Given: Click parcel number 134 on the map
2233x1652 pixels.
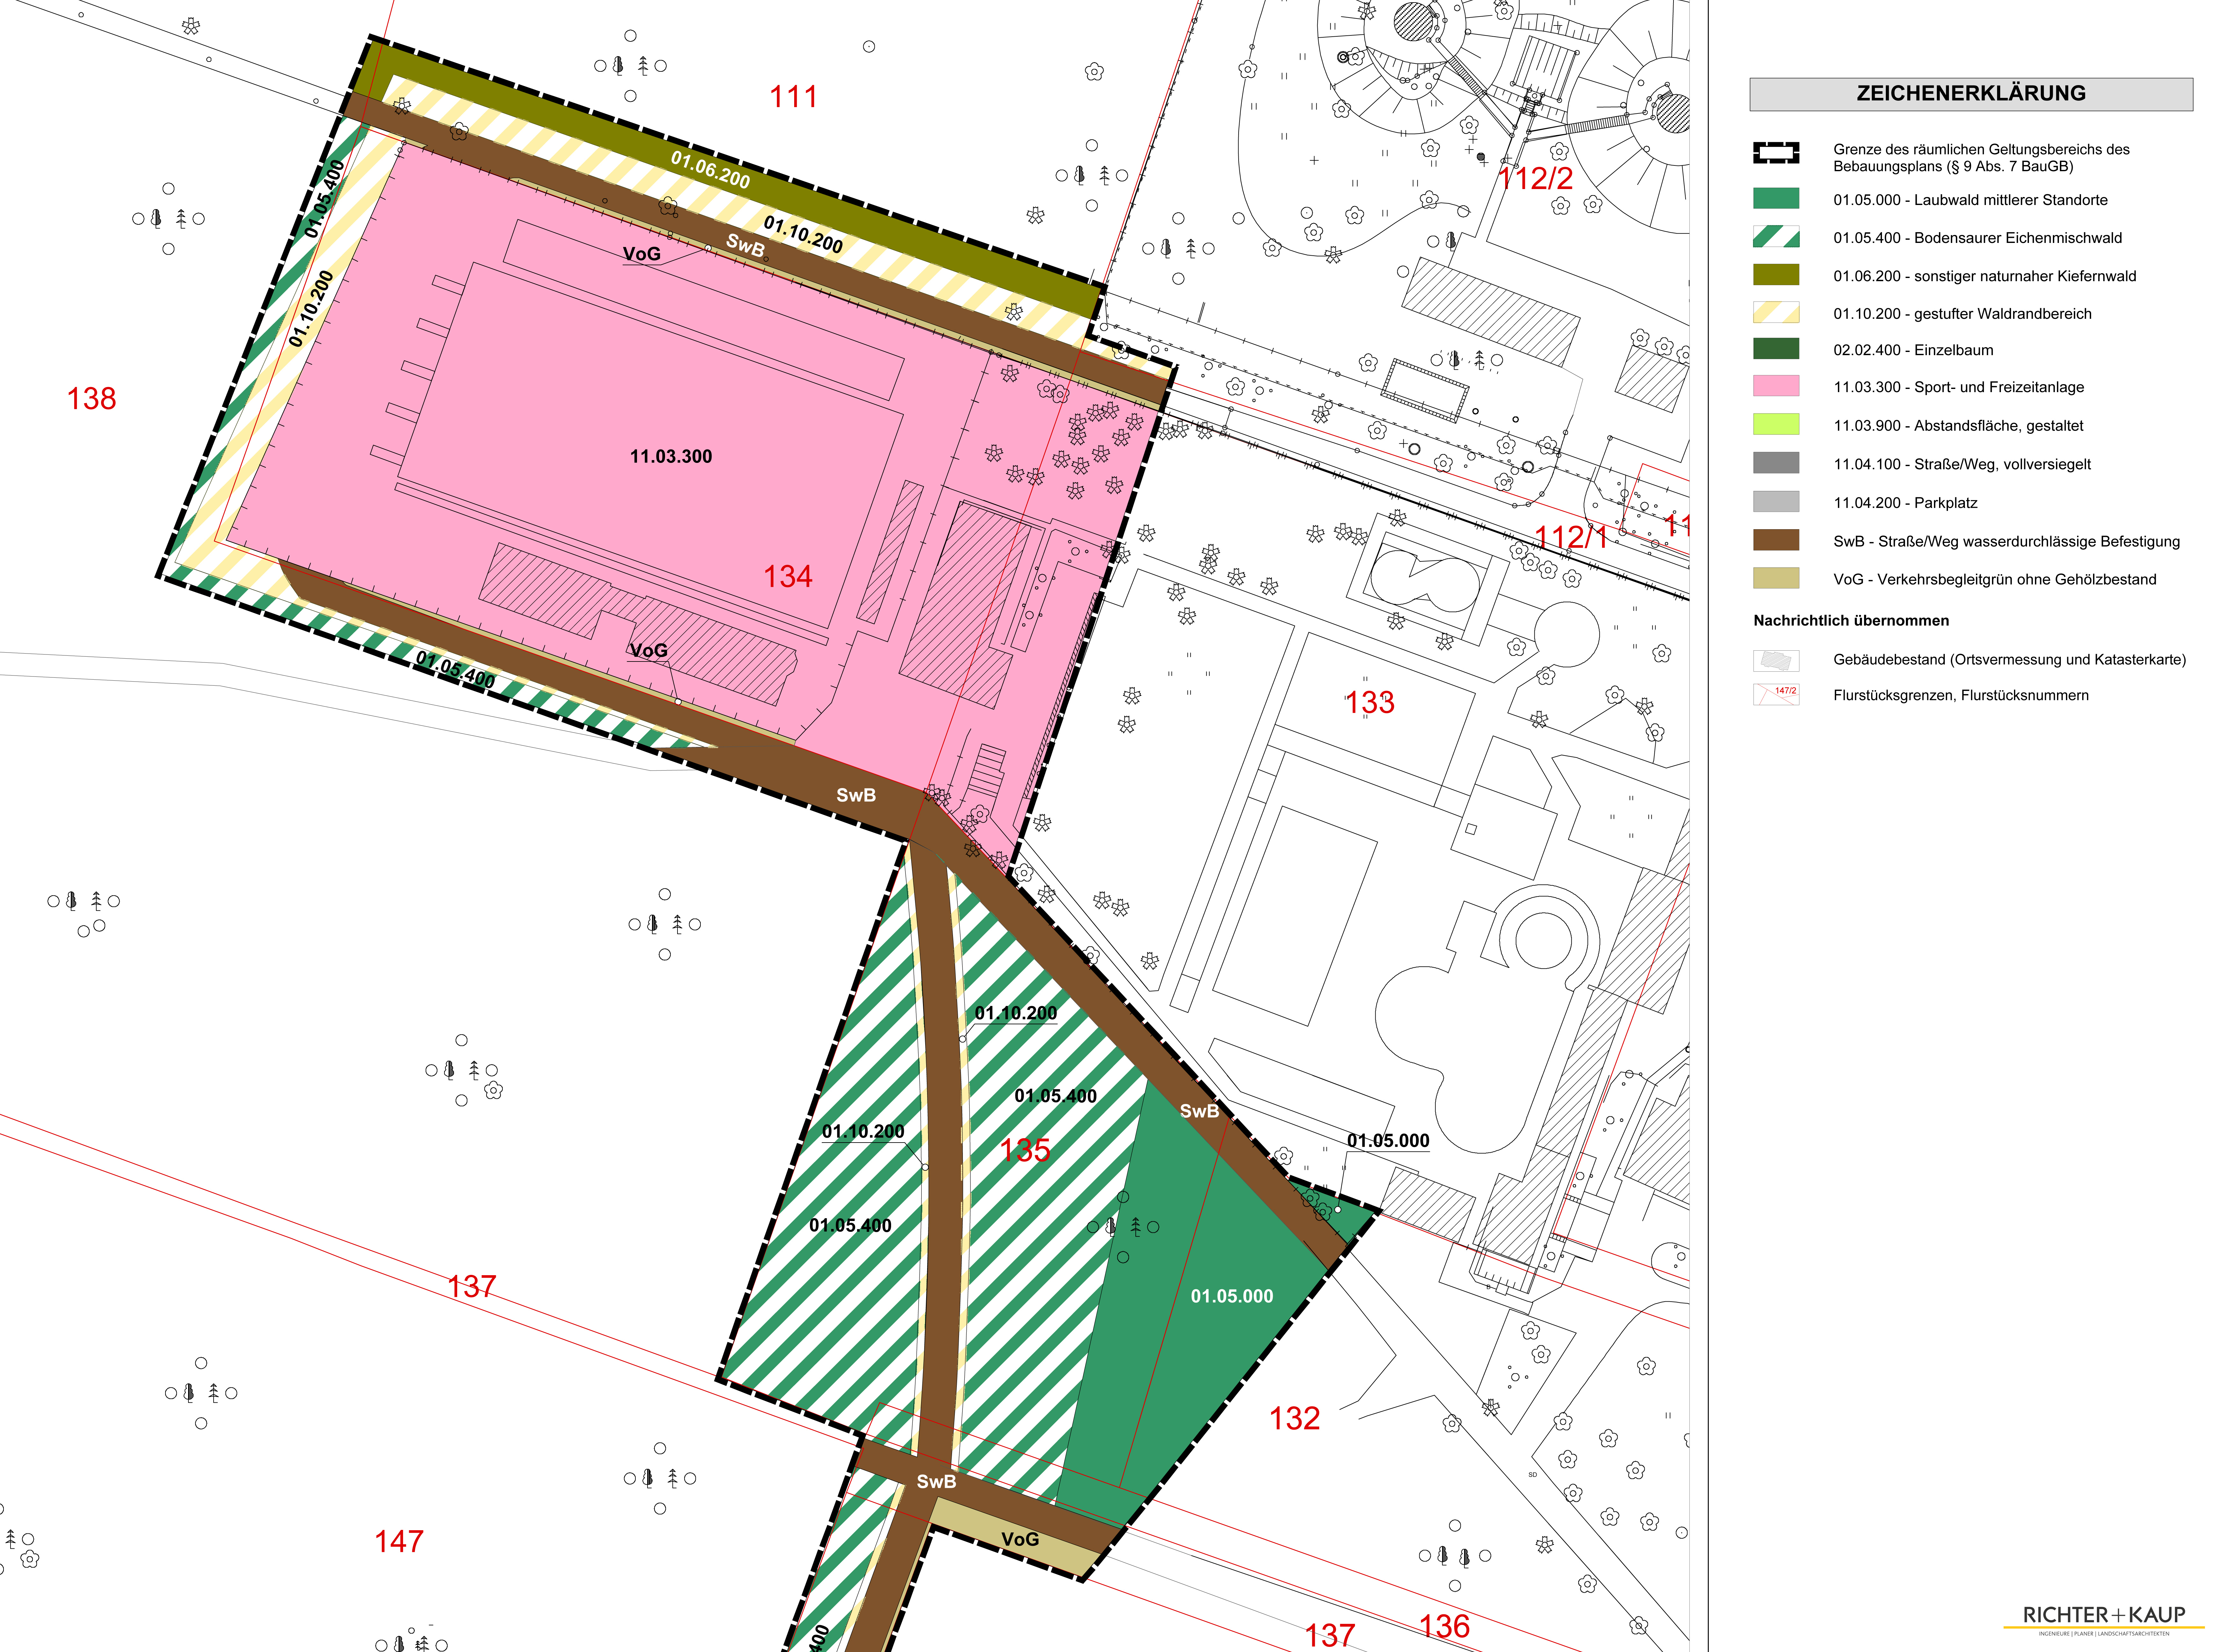Looking at the screenshot, I should pos(788,576).
